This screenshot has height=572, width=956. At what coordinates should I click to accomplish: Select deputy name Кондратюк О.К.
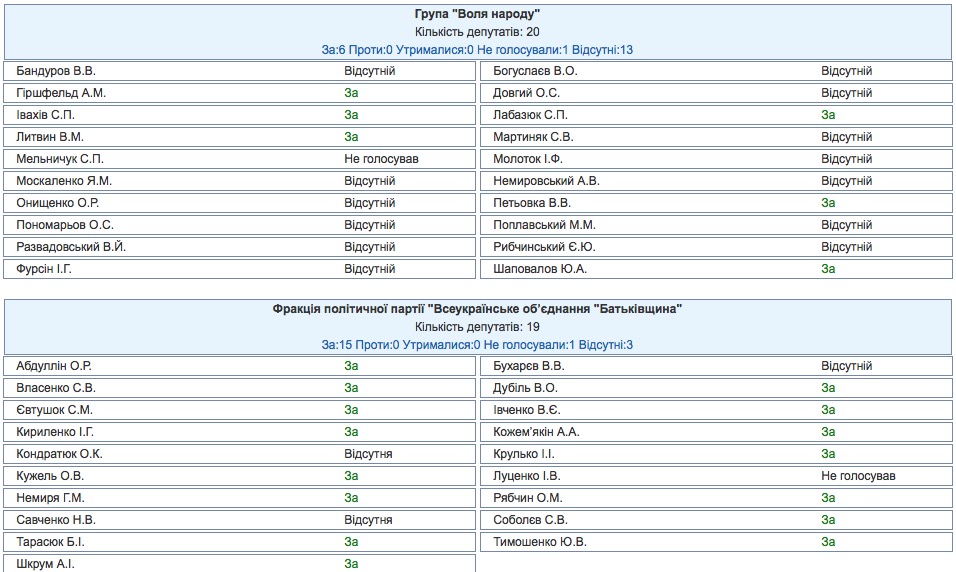coord(59,454)
